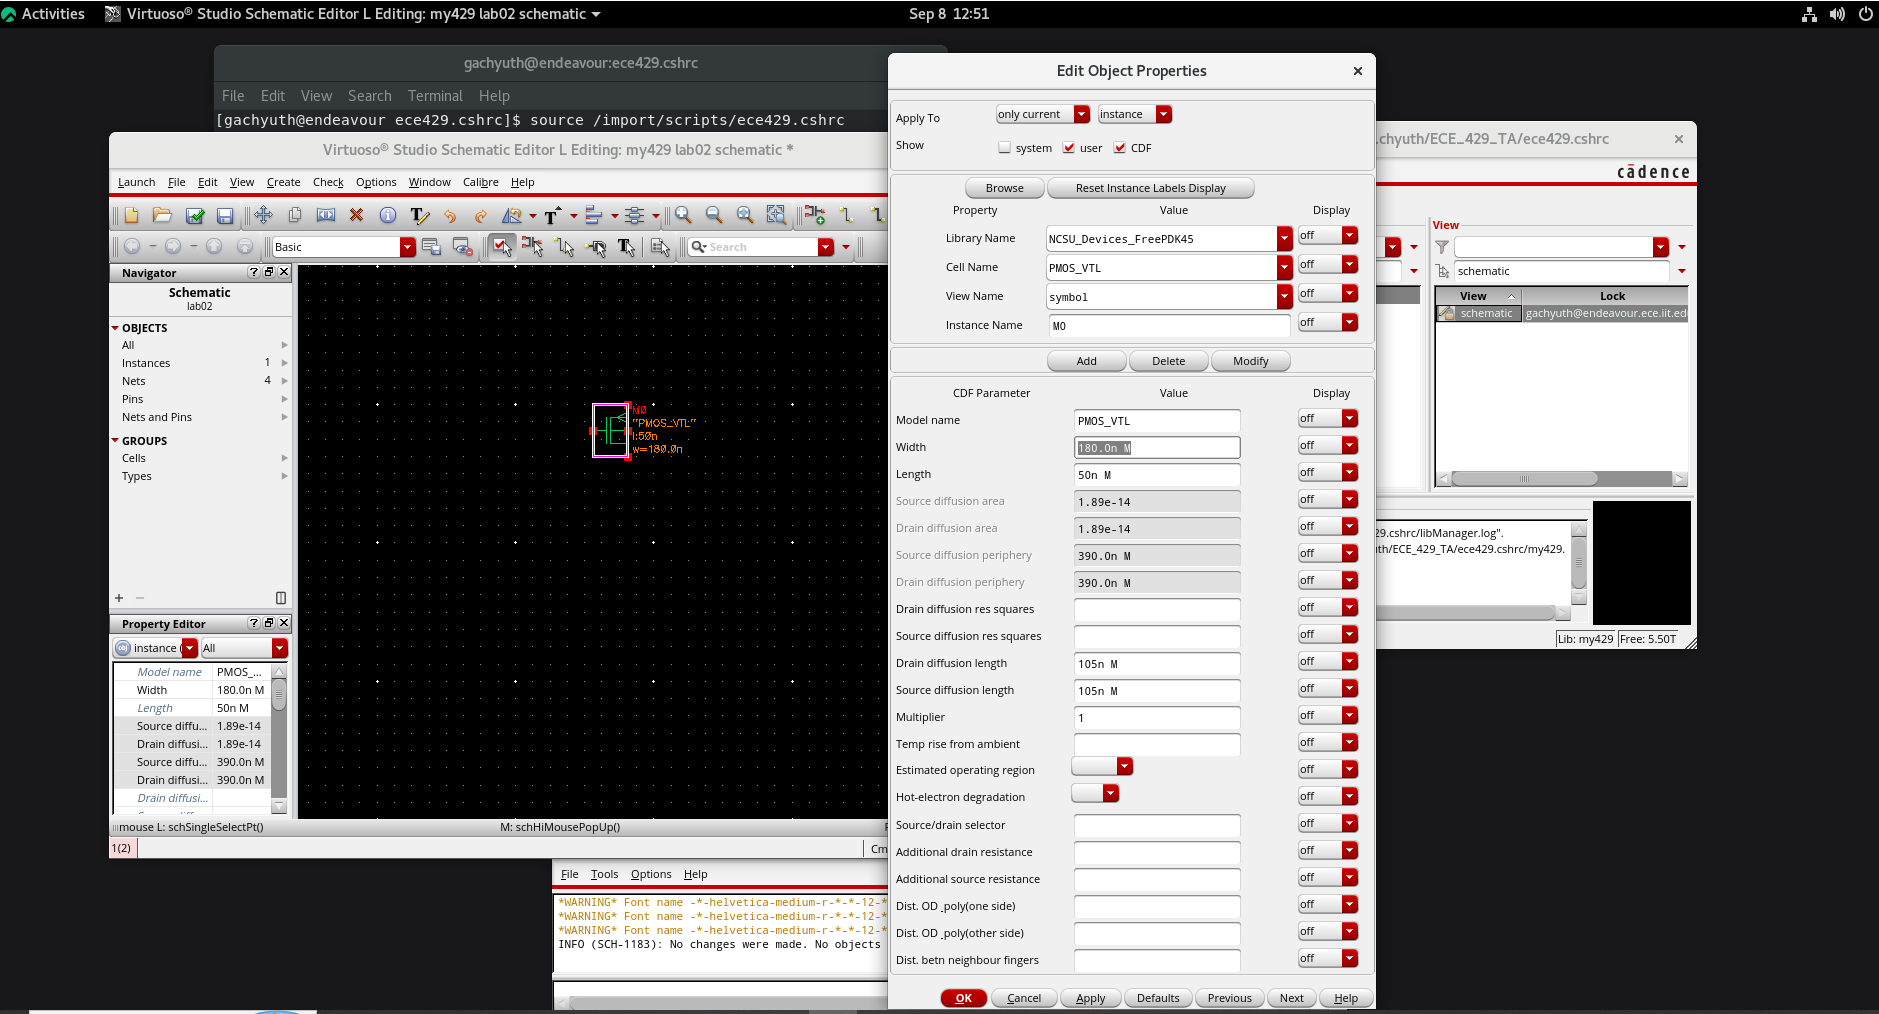Click the Zoom Out magnifier icon
The image size is (1879, 1014).
714,215
